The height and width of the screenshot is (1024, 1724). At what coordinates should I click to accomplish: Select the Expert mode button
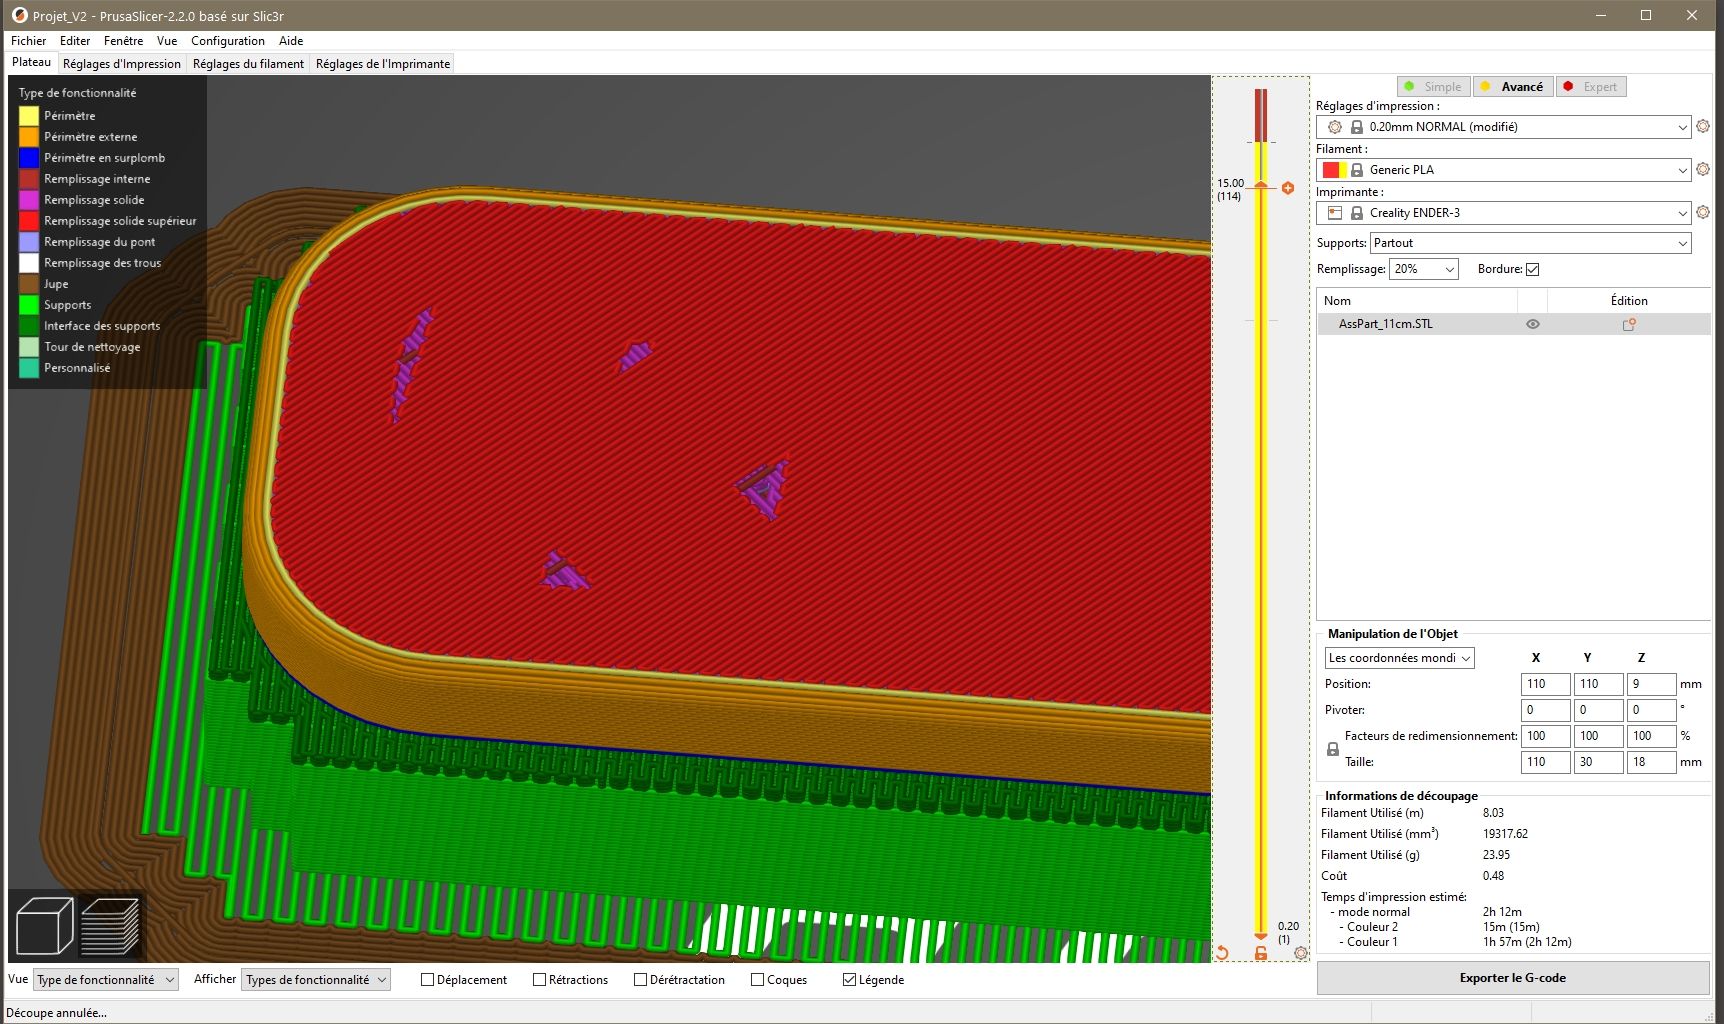[1591, 87]
